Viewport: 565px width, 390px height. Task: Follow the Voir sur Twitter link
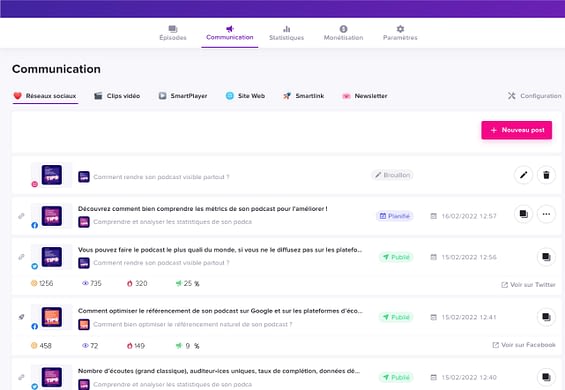528,285
